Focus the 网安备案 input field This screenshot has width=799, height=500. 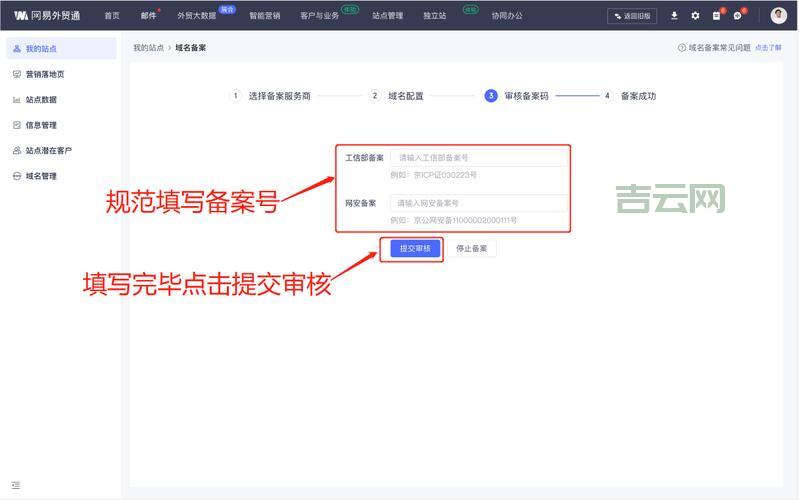click(478, 203)
